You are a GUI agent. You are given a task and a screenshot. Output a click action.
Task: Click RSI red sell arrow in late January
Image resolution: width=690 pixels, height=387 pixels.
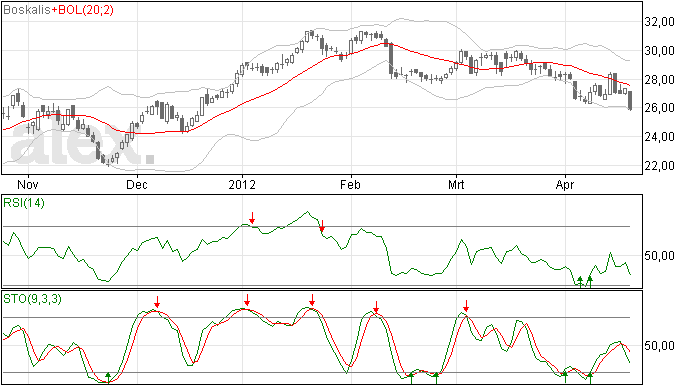click(x=322, y=226)
